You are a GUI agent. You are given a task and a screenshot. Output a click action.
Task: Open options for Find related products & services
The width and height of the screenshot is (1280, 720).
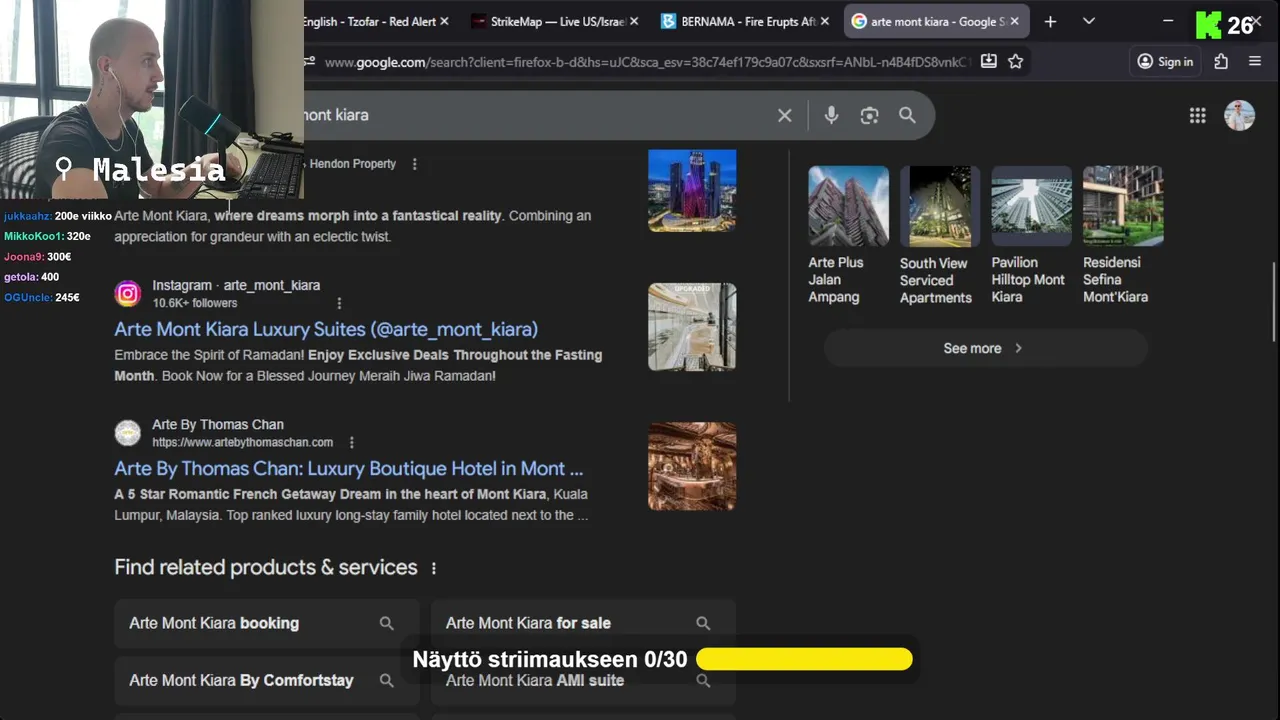click(434, 568)
